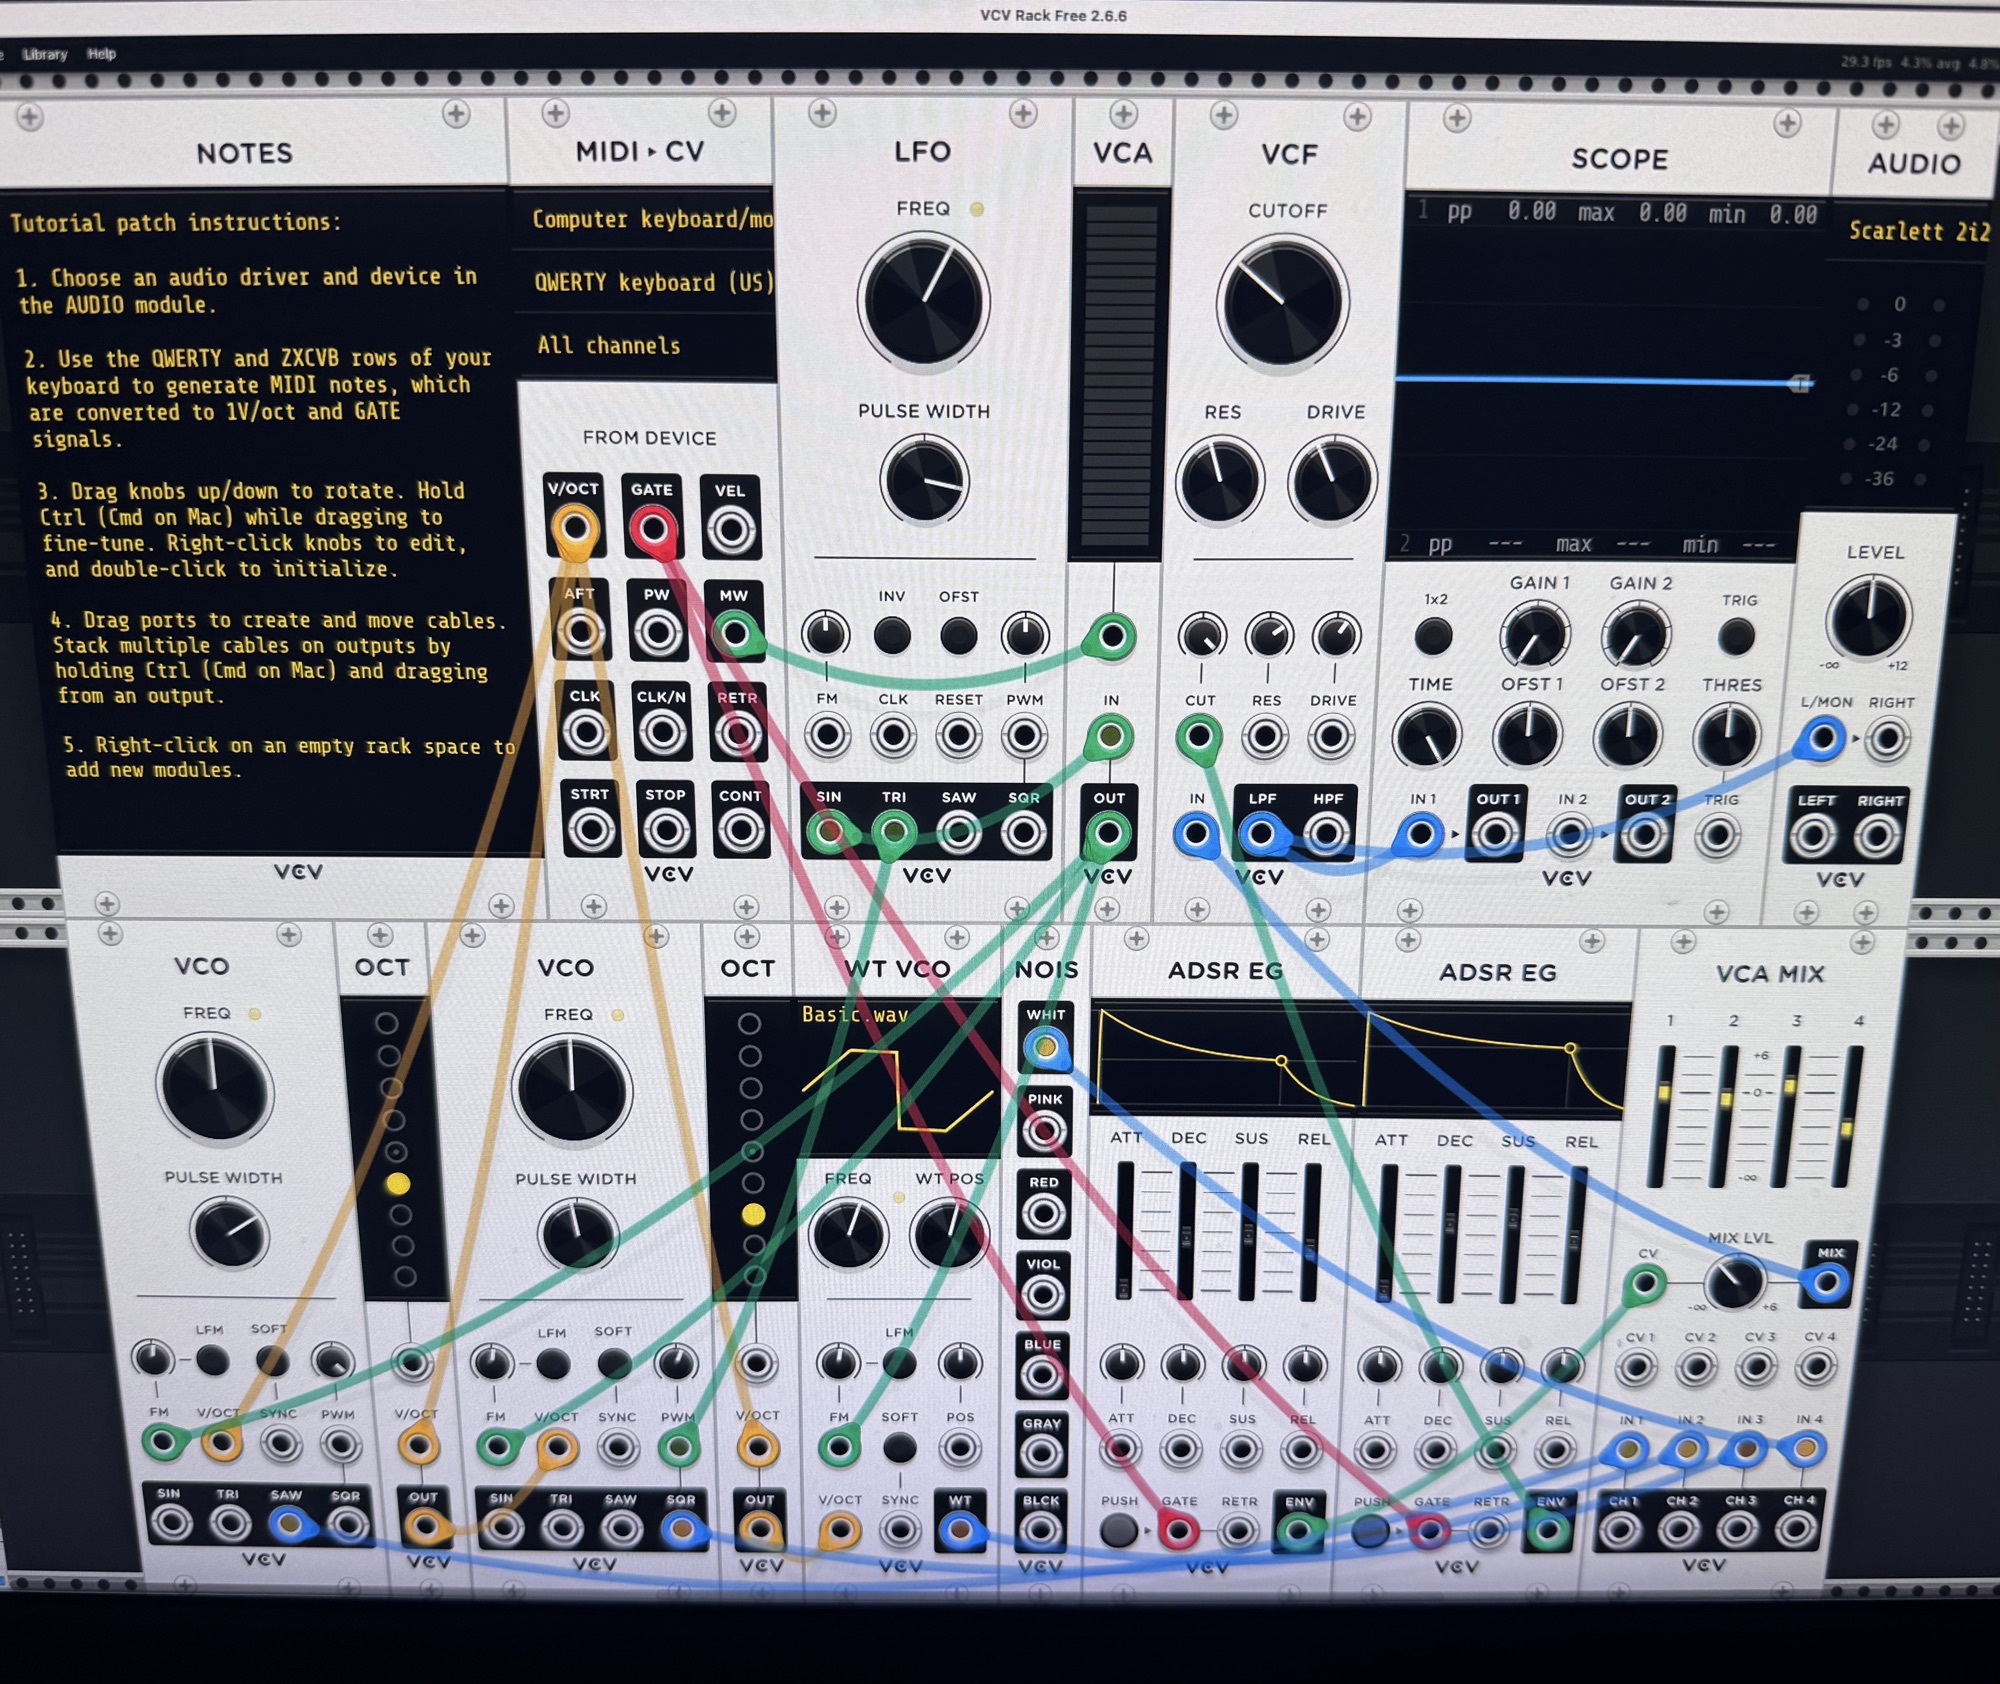Image resolution: width=2000 pixels, height=1684 pixels.
Task: Open the Computer keyboard MIDI driver dropdown
Action: point(650,220)
